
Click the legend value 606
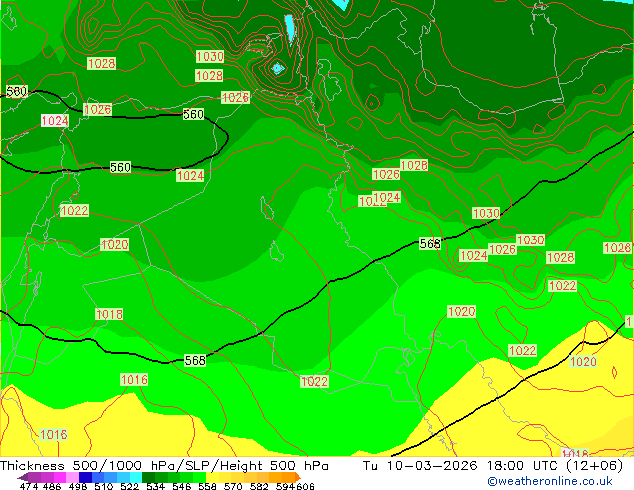pos(305,486)
